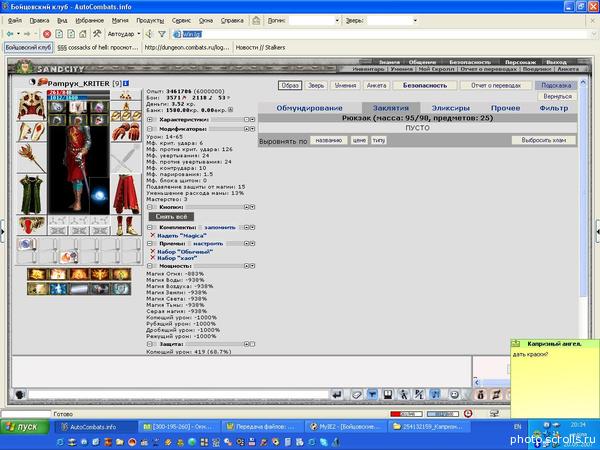Click the staff weapon slot
The height and width of the screenshot is (450, 600).
31,158
